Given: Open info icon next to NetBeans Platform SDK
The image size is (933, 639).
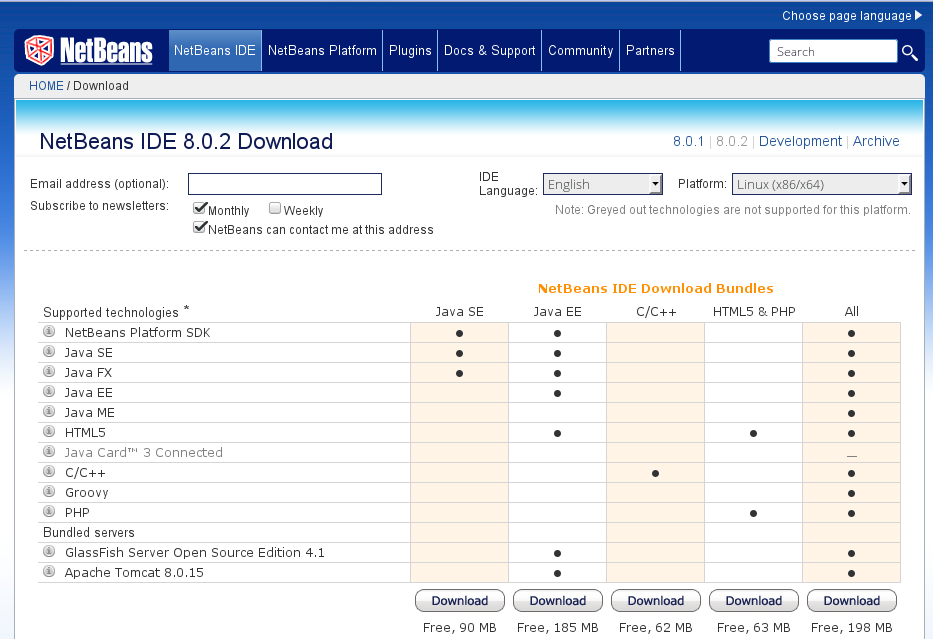Looking at the screenshot, I should [48, 332].
